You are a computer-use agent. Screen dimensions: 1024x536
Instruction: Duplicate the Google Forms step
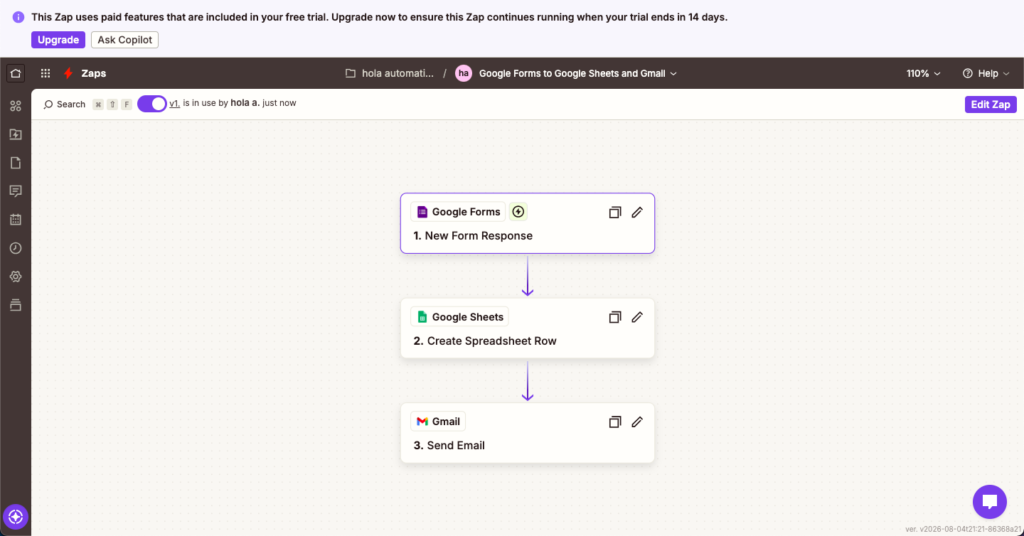click(615, 212)
